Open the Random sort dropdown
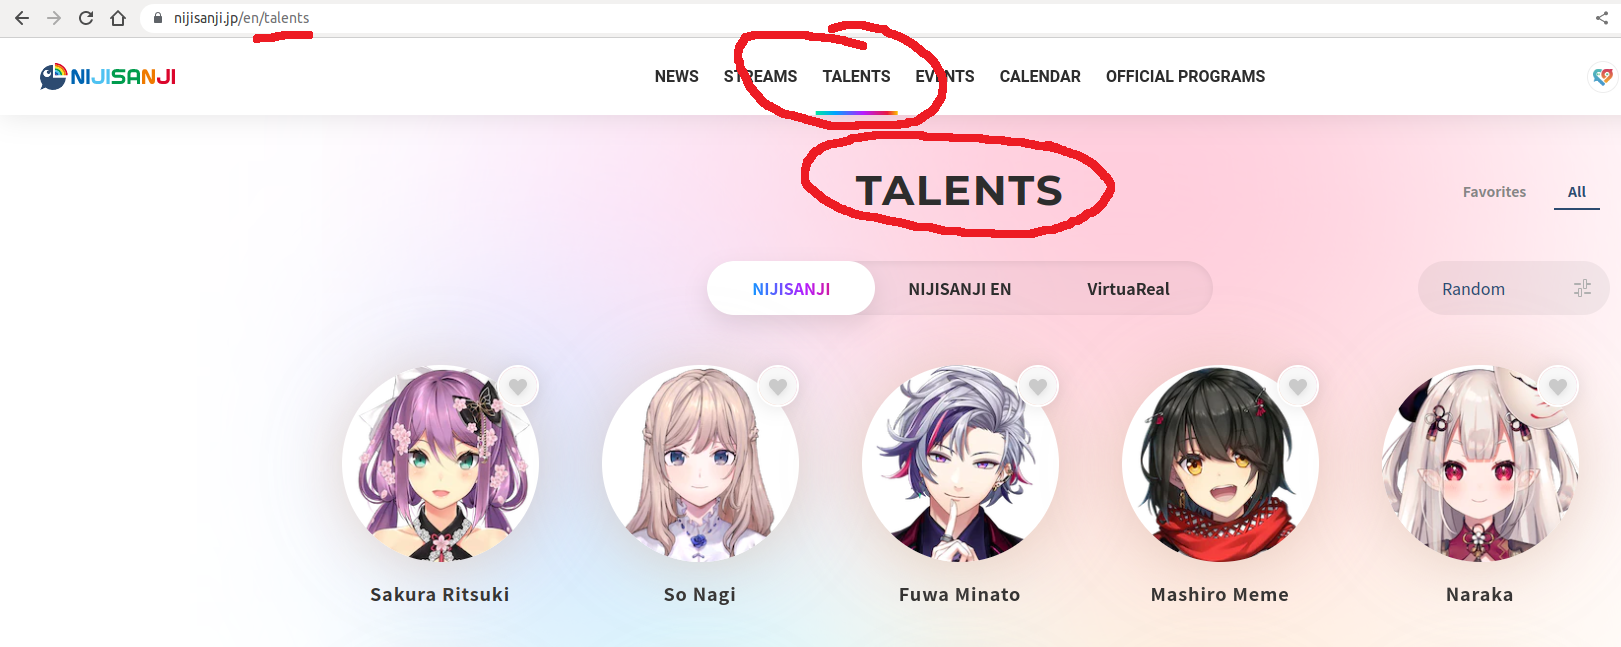This screenshot has height=647, width=1621. click(1513, 289)
